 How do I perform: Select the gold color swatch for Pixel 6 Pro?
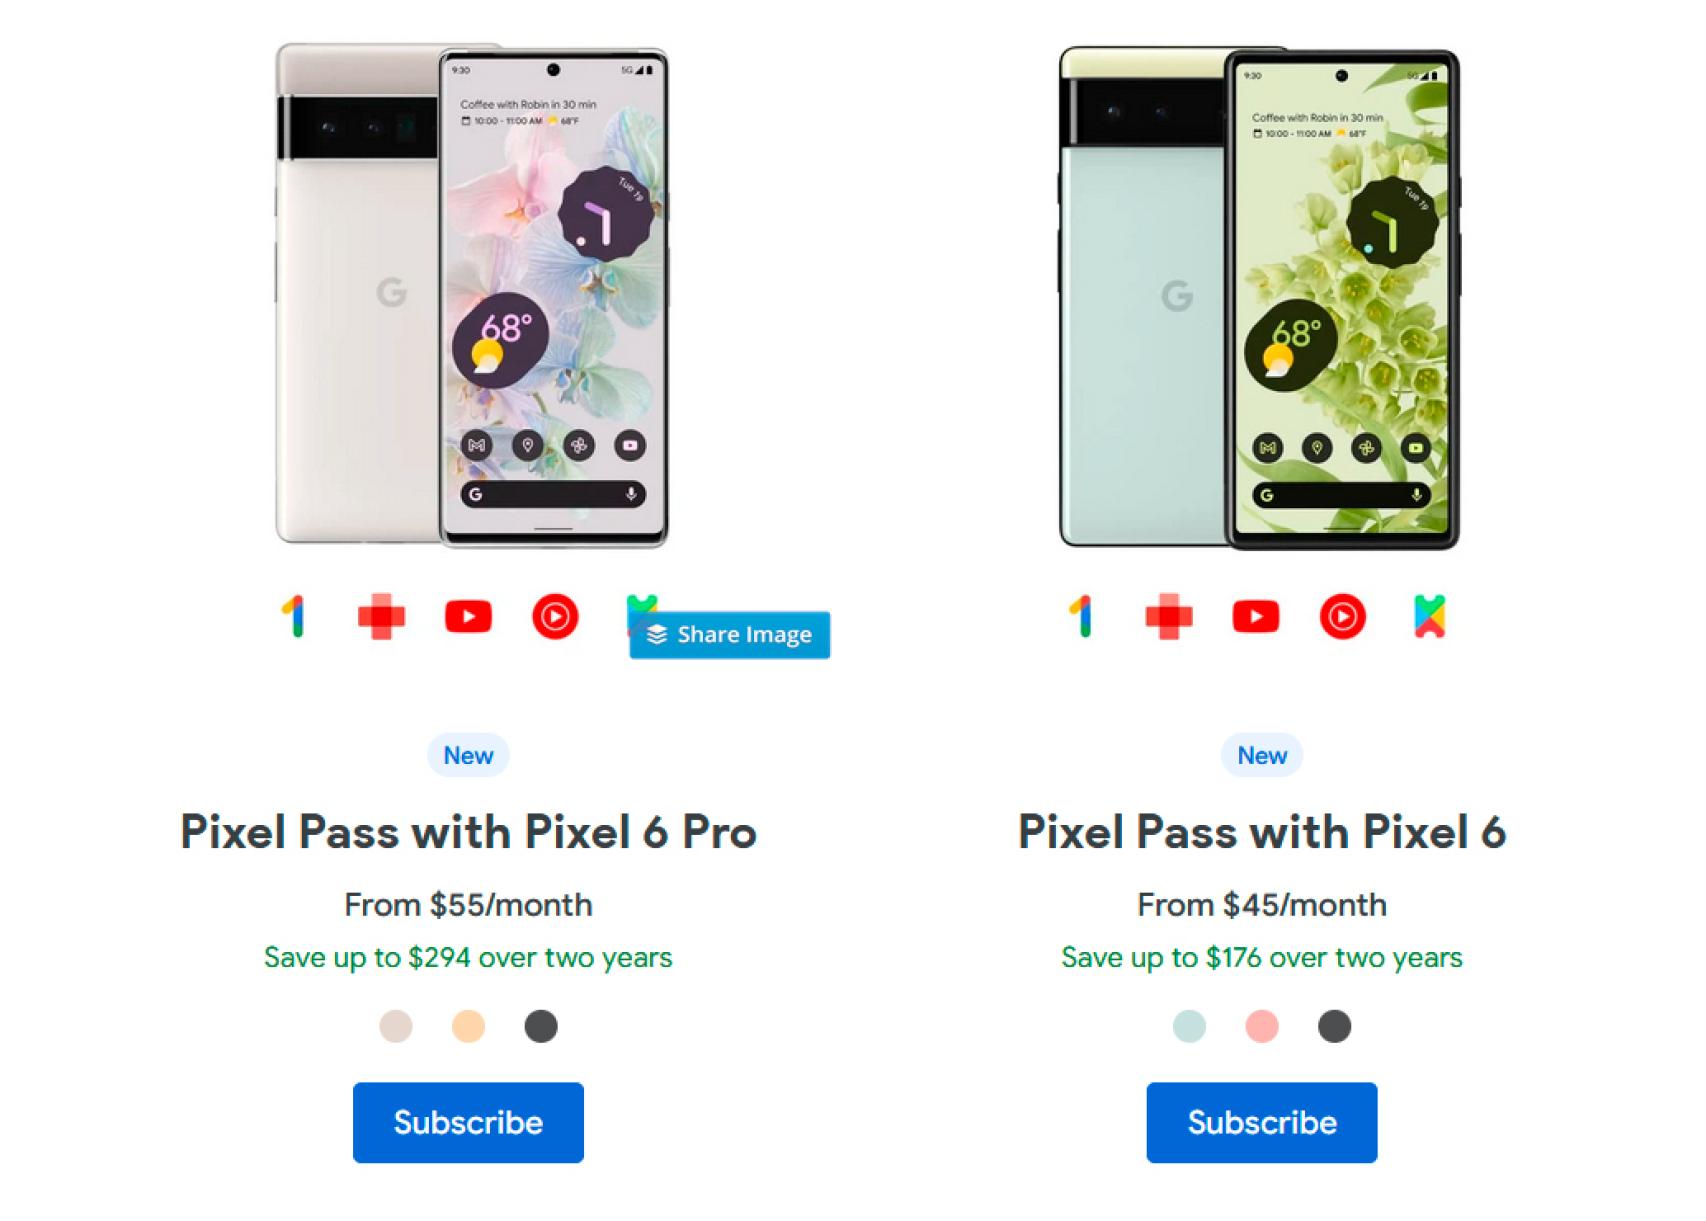(468, 1026)
